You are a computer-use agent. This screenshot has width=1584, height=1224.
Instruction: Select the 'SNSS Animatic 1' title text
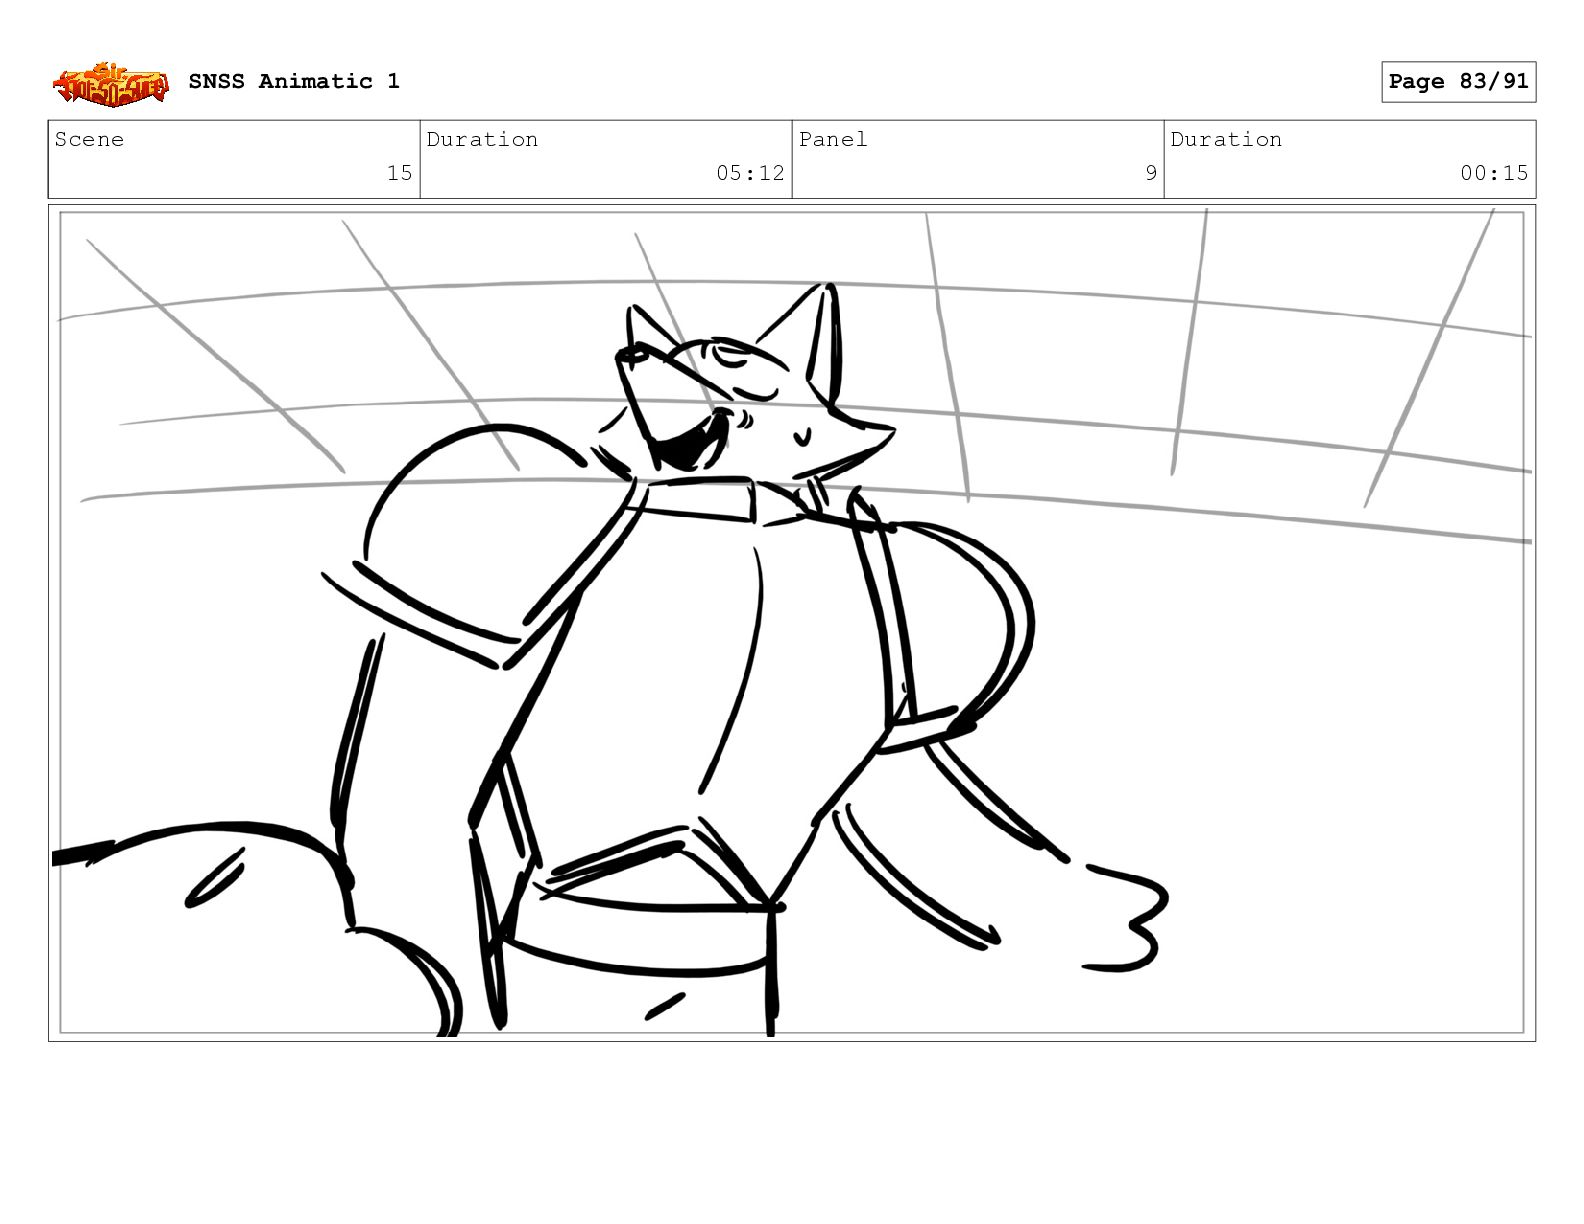(294, 82)
